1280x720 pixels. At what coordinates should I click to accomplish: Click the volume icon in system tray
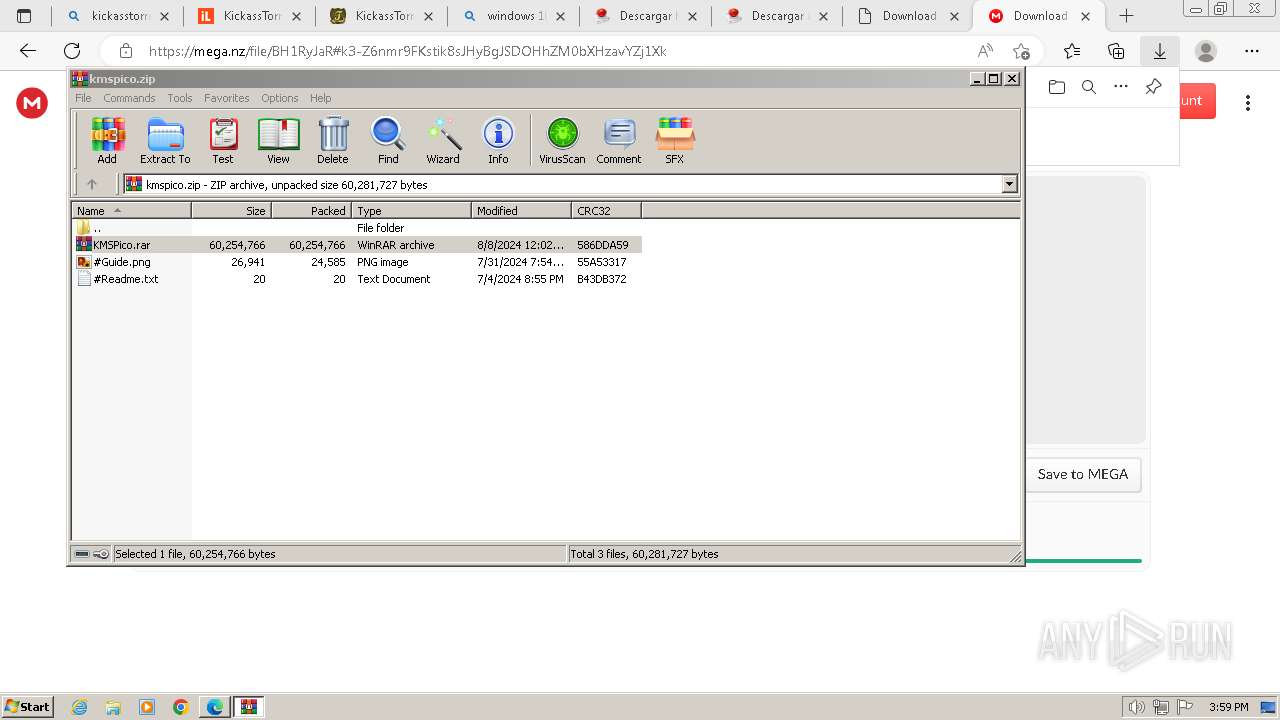coord(1137,707)
